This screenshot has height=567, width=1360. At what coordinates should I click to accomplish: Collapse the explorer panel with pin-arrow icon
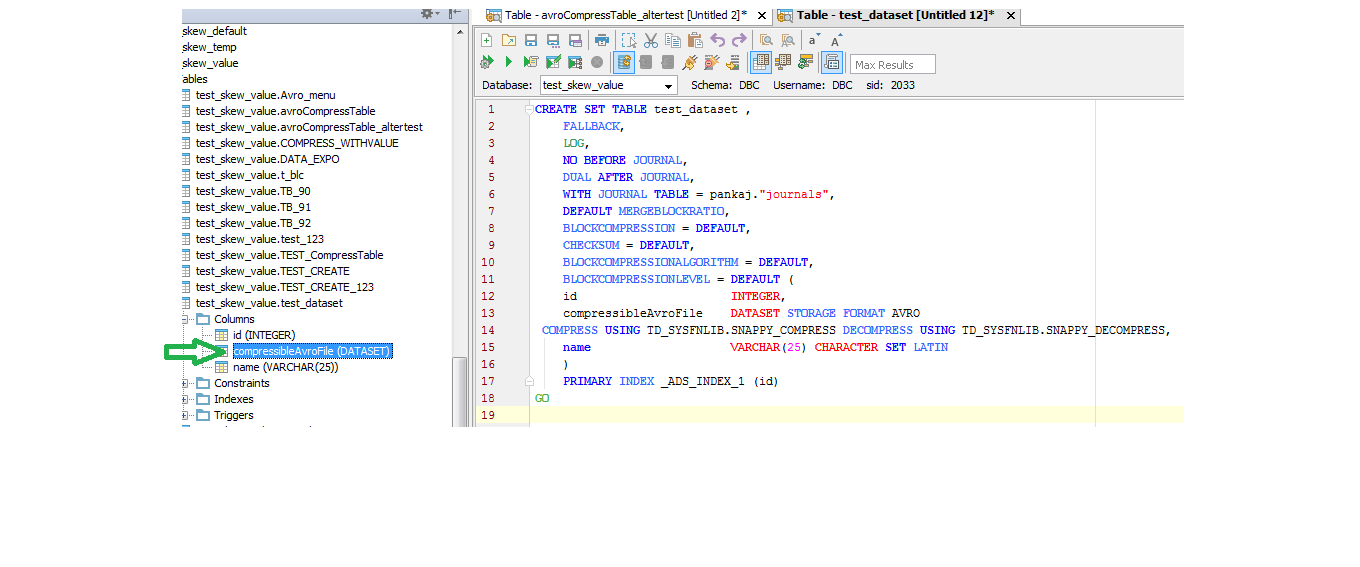click(455, 14)
